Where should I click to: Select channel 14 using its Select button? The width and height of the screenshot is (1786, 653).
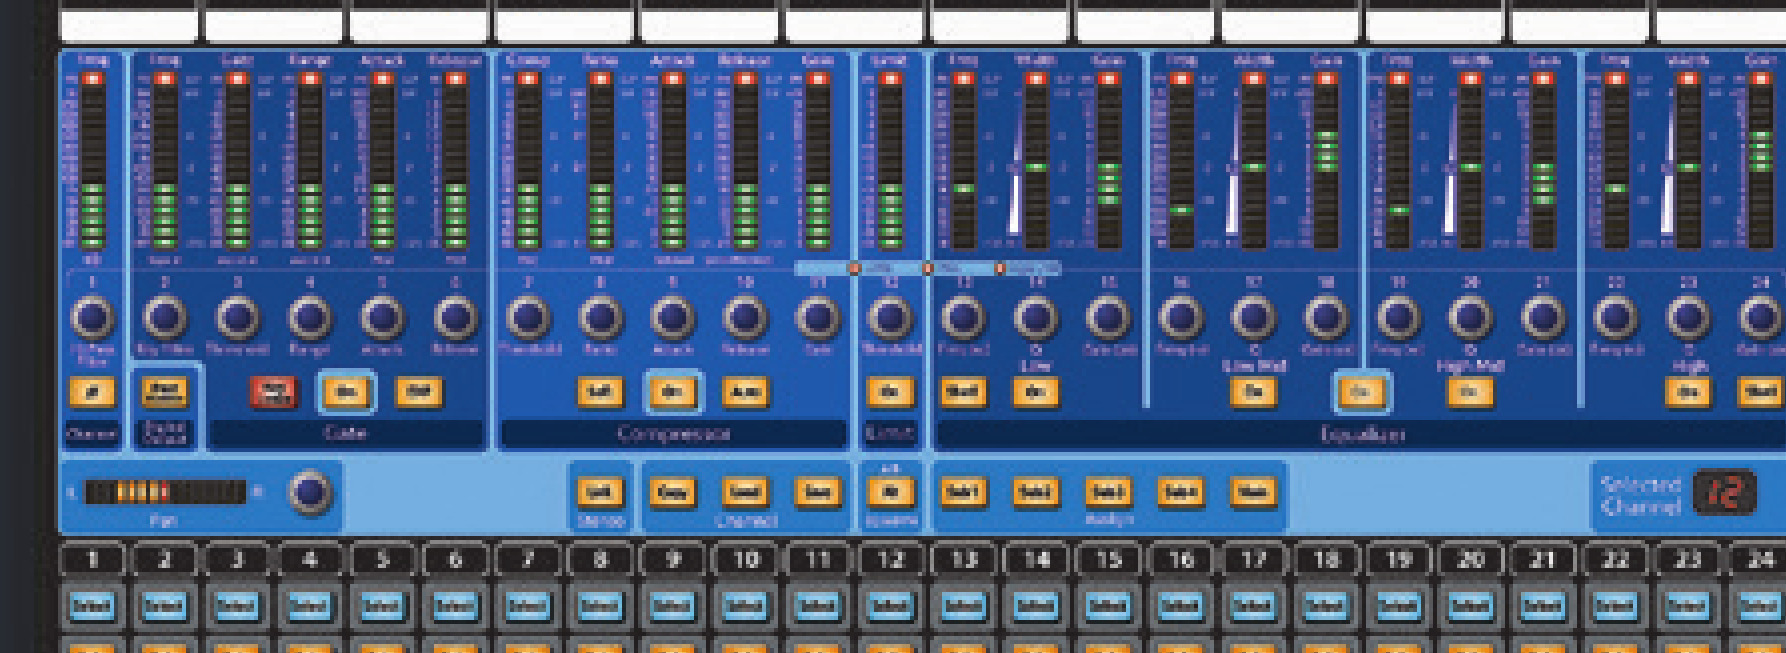pyautogui.click(x=1035, y=606)
